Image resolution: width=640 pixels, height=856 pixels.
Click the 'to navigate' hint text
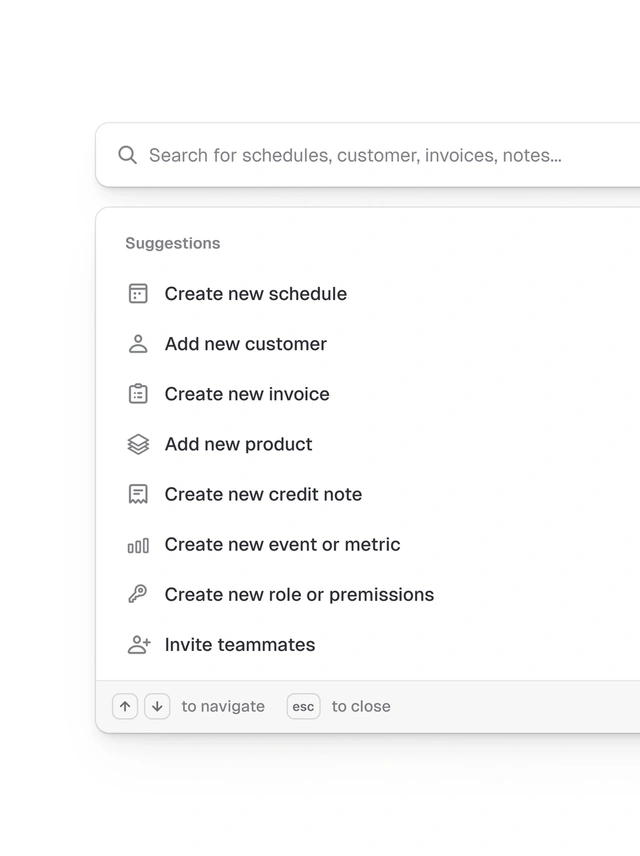[x=223, y=706]
